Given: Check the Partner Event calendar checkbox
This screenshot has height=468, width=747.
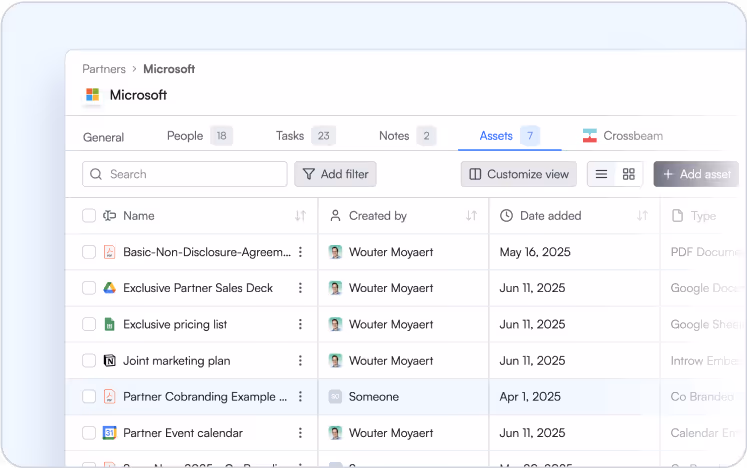Looking at the screenshot, I should (x=89, y=433).
